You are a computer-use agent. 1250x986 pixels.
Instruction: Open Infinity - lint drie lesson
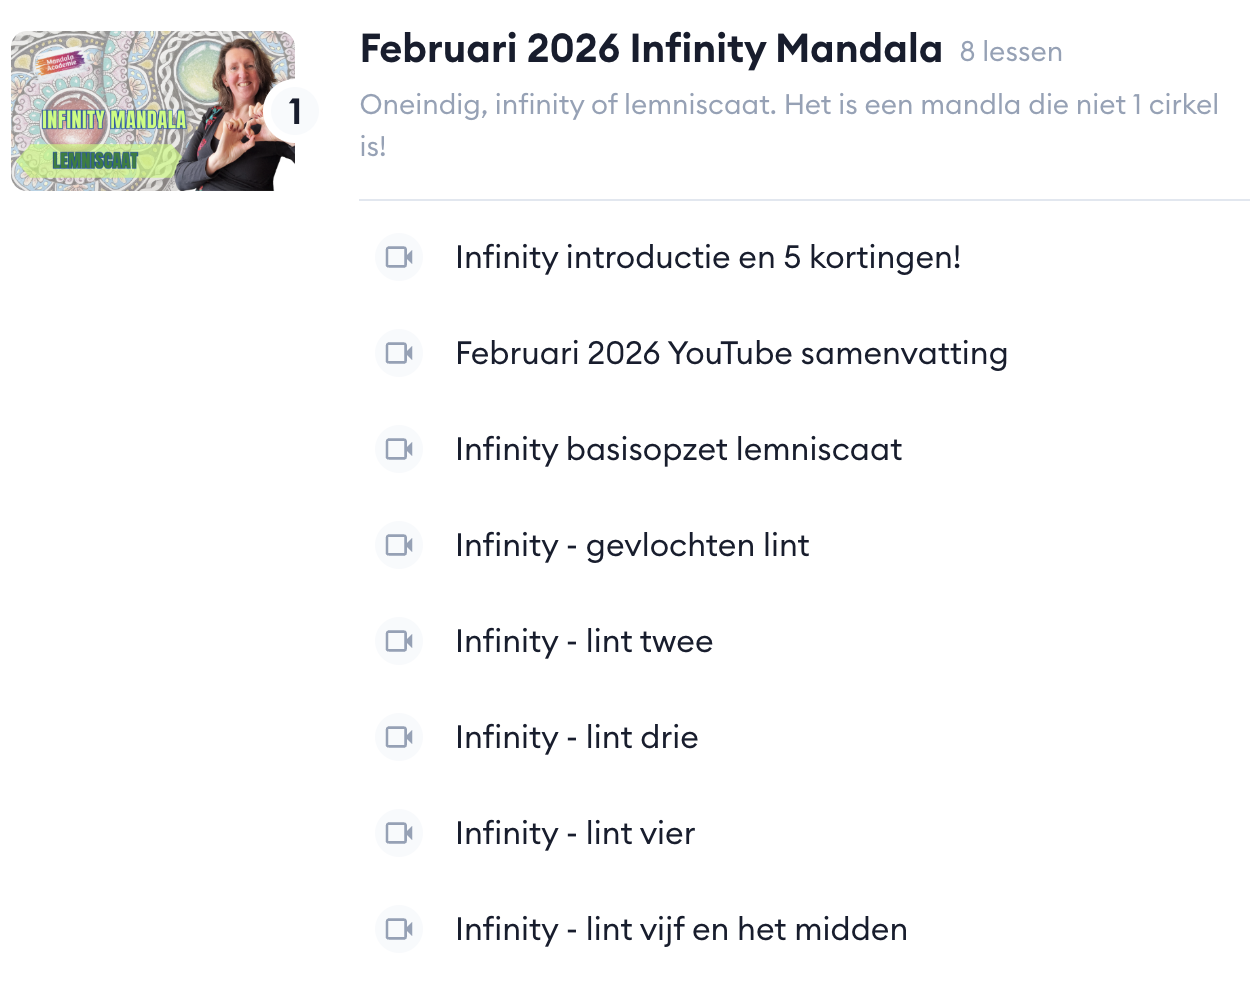click(x=577, y=737)
